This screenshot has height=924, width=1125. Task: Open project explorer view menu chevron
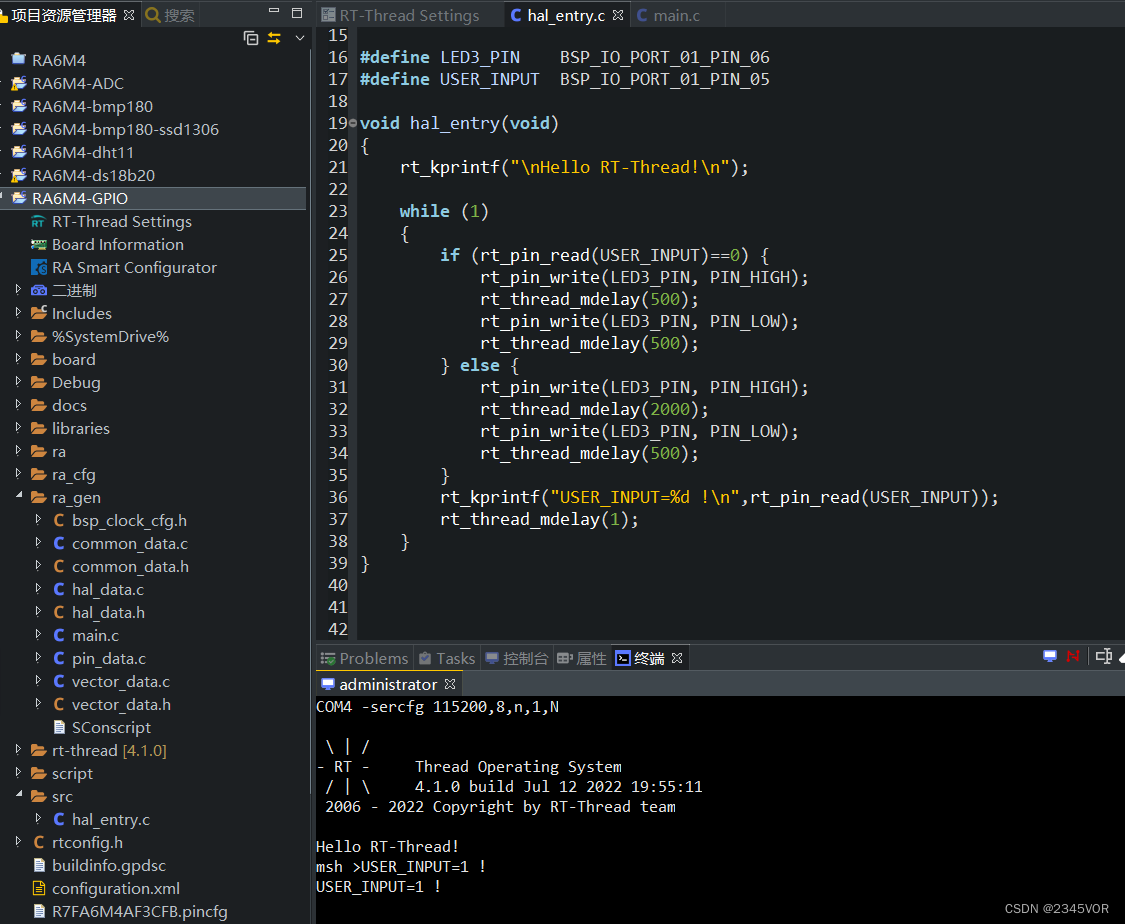pos(300,38)
